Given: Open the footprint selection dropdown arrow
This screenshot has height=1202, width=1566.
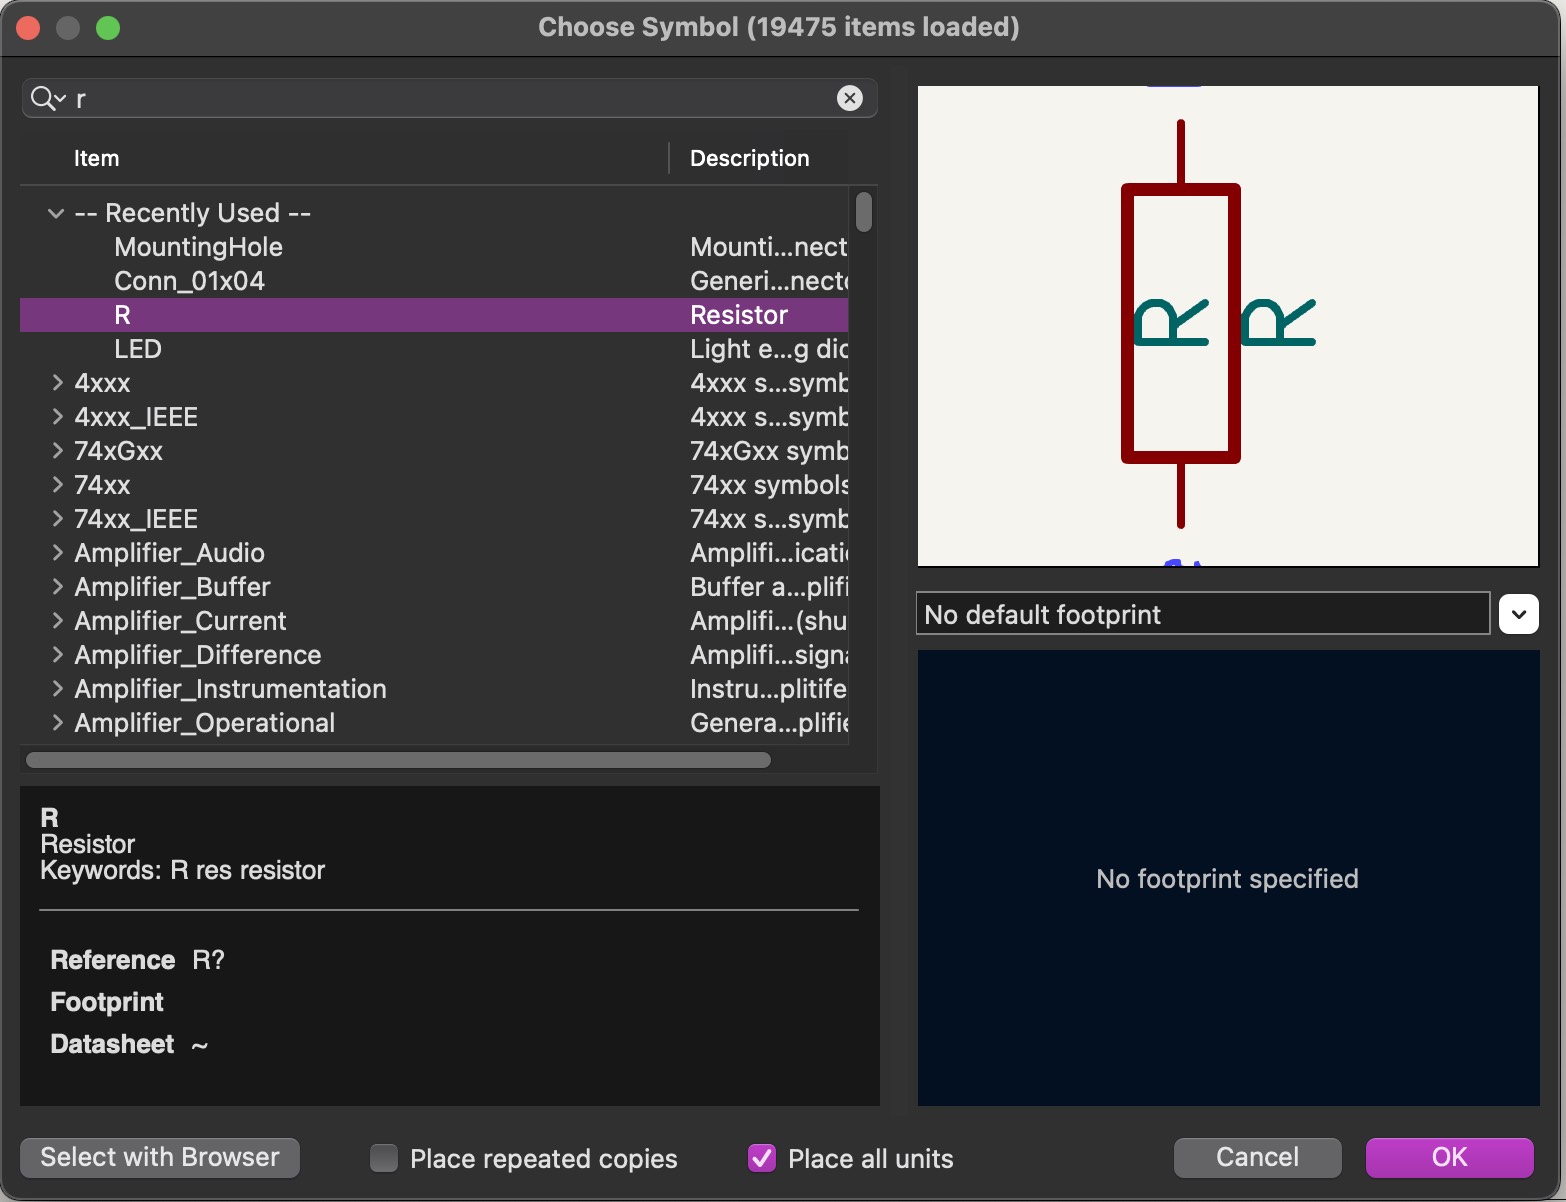Looking at the screenshot, I should pos(1519,614).
